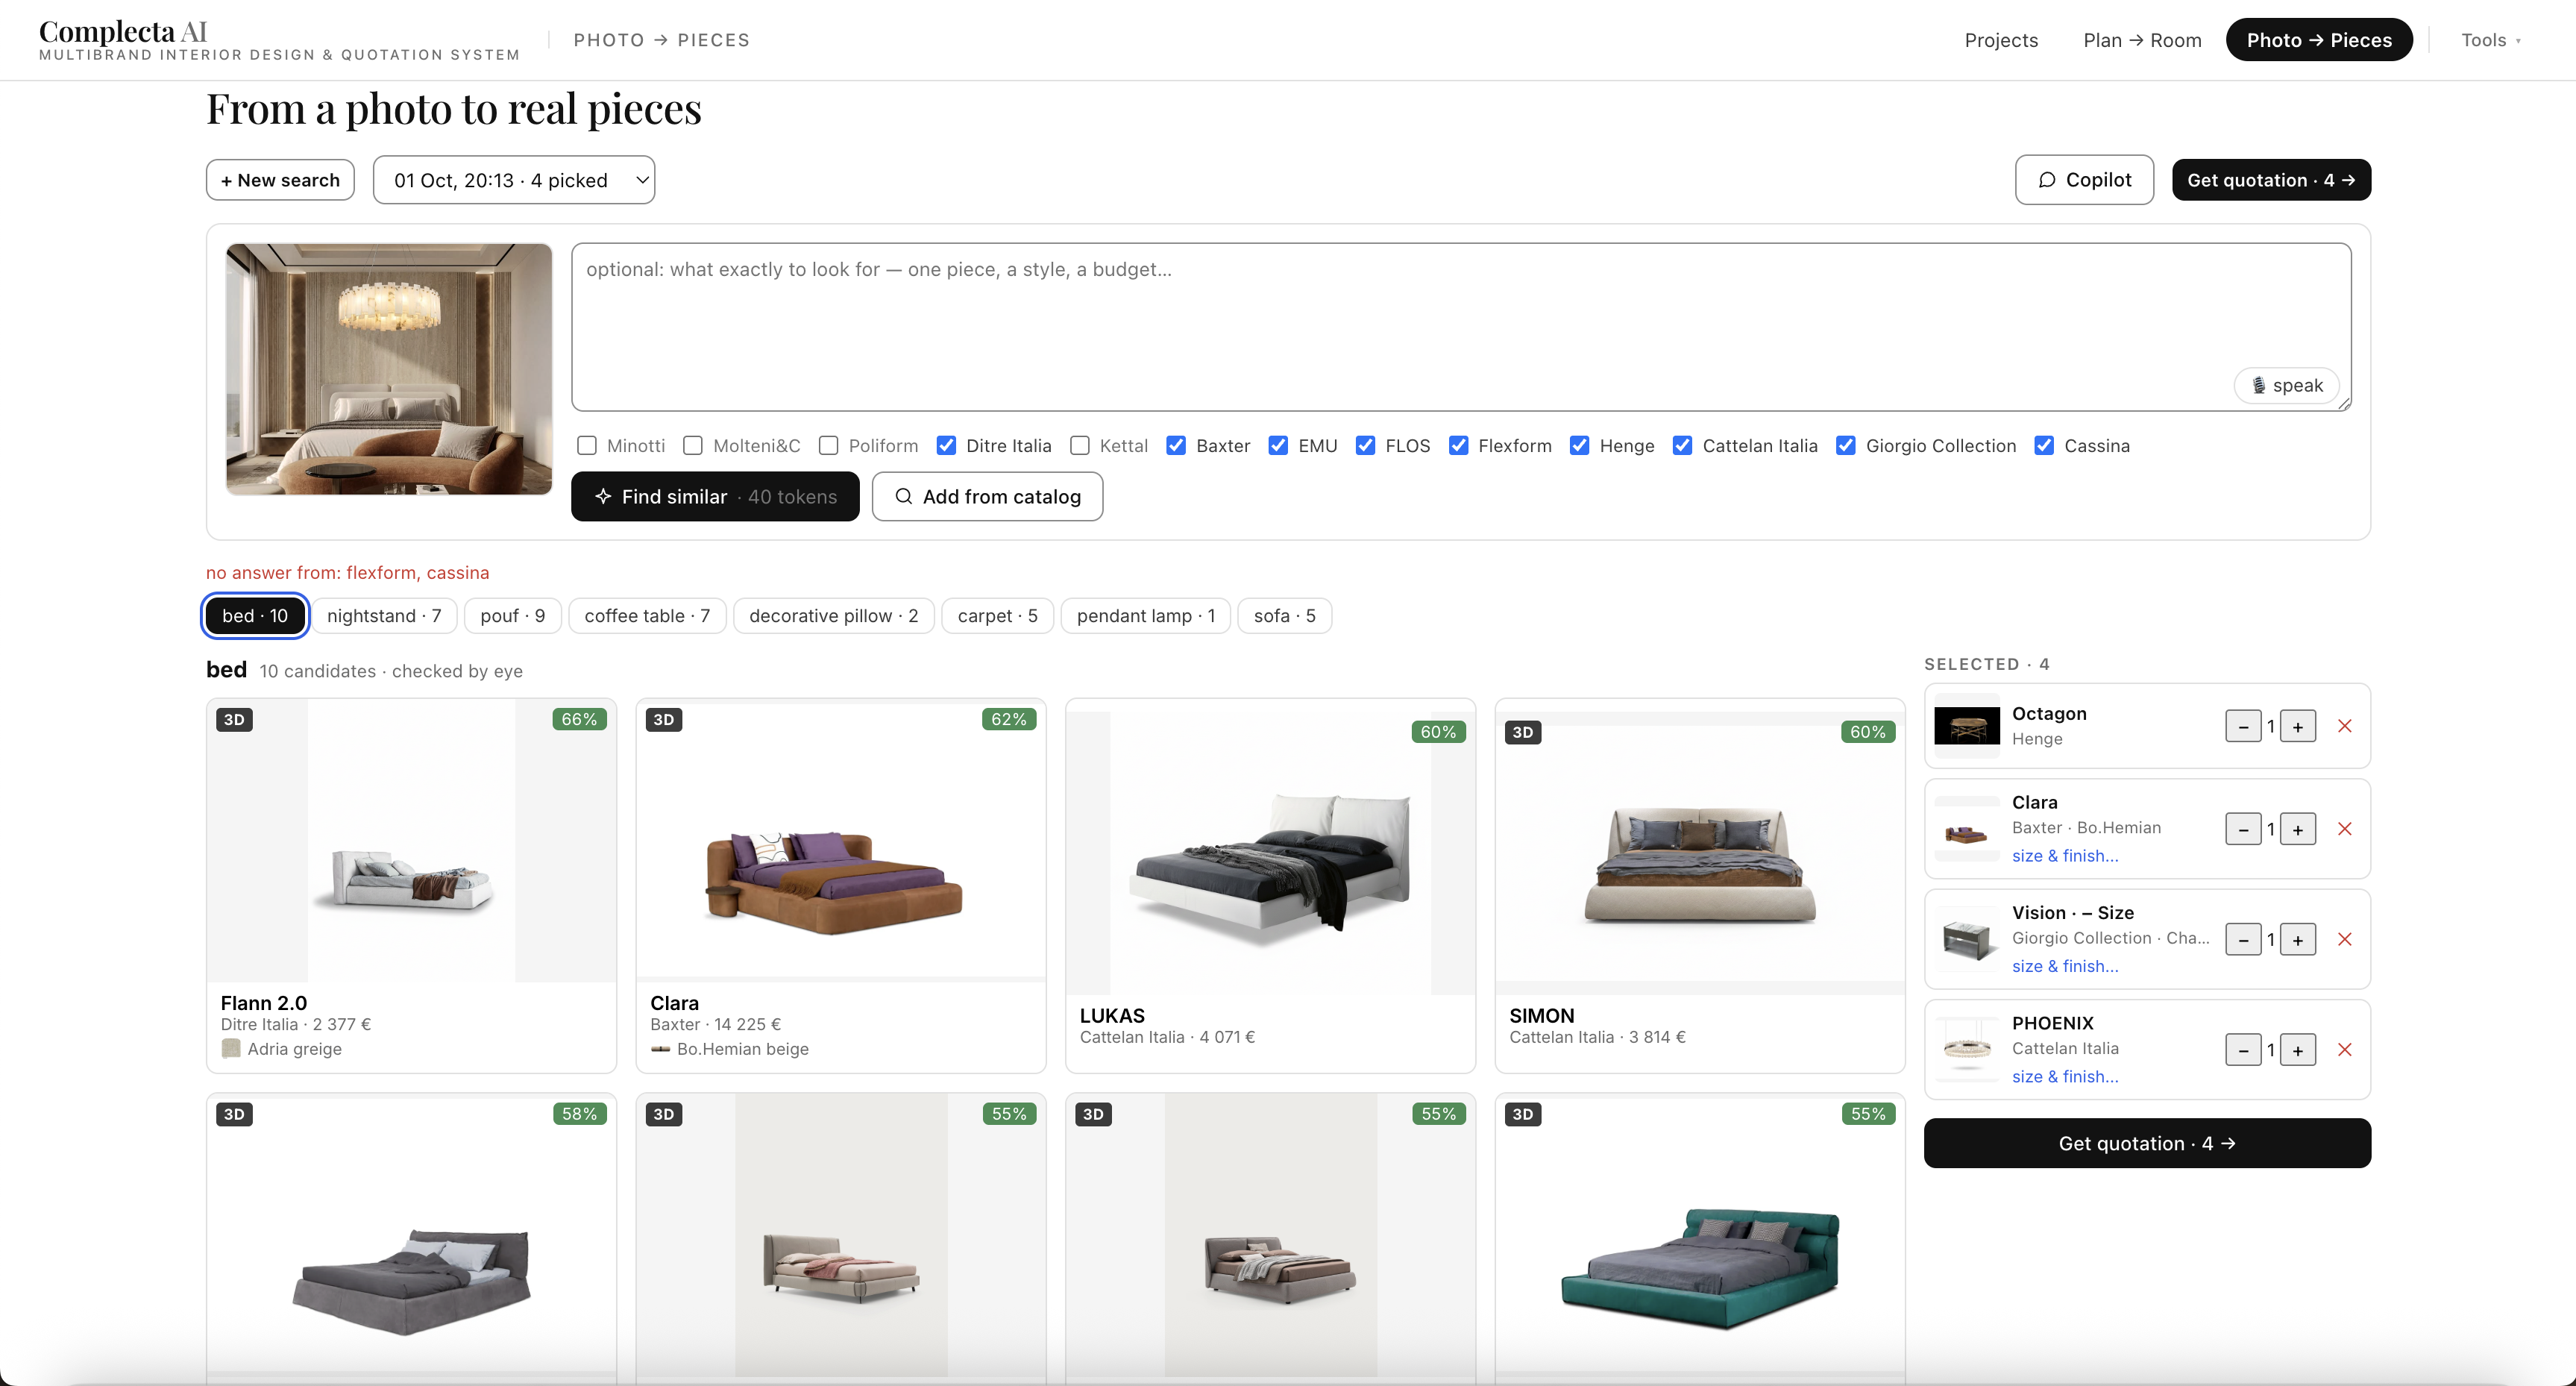Screen dimensions: 2576x1386
Task: Switch to the pouf · 9 tab
Action: [x=513, y=616]
